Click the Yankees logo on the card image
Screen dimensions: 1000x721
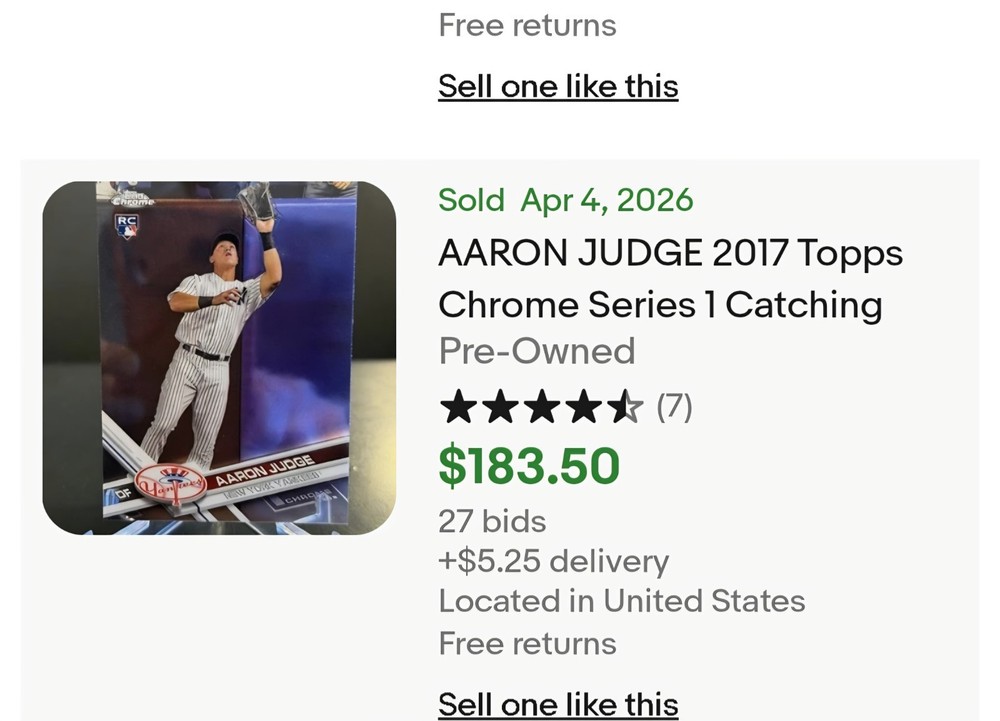pos(167,484)
